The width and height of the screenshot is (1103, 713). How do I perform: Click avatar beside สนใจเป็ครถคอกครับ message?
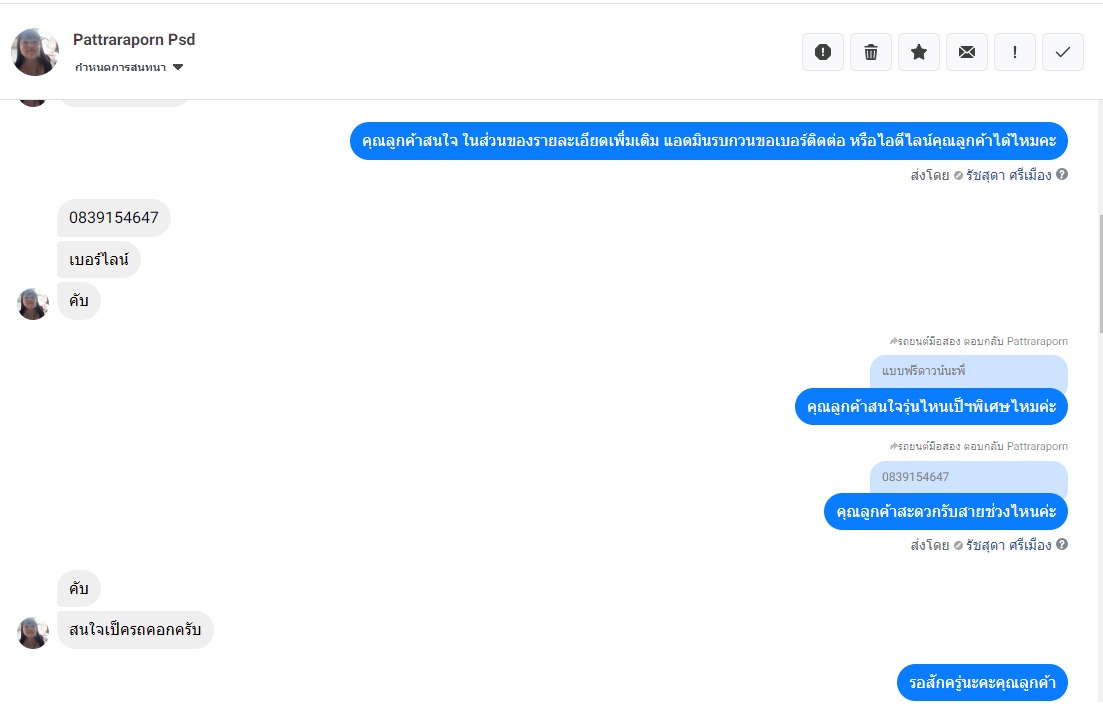[x=32, y=632]
